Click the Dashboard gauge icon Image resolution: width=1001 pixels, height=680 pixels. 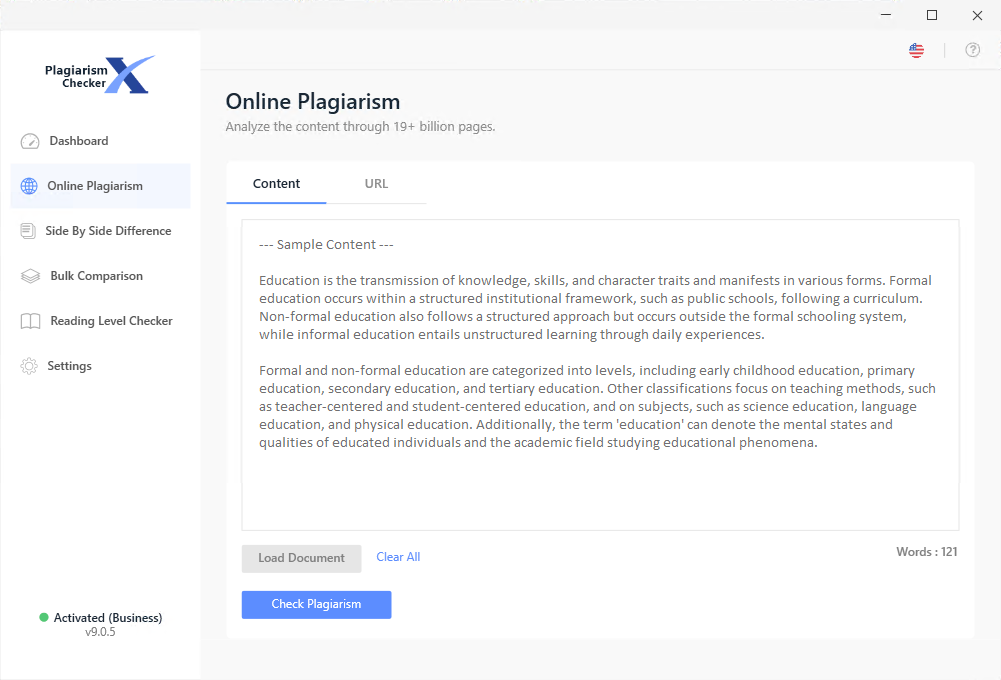[30, 141]
